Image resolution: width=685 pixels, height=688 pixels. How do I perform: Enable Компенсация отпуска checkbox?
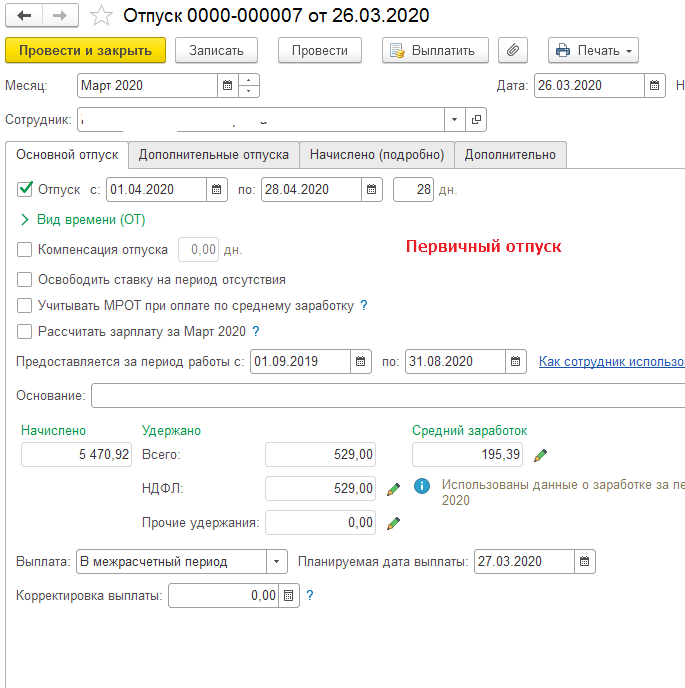pos(26,249)
